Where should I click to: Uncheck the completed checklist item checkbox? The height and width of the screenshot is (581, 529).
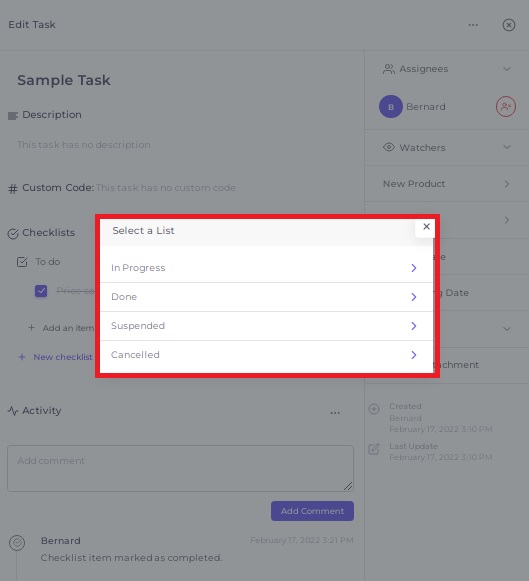tap(41, 291)
